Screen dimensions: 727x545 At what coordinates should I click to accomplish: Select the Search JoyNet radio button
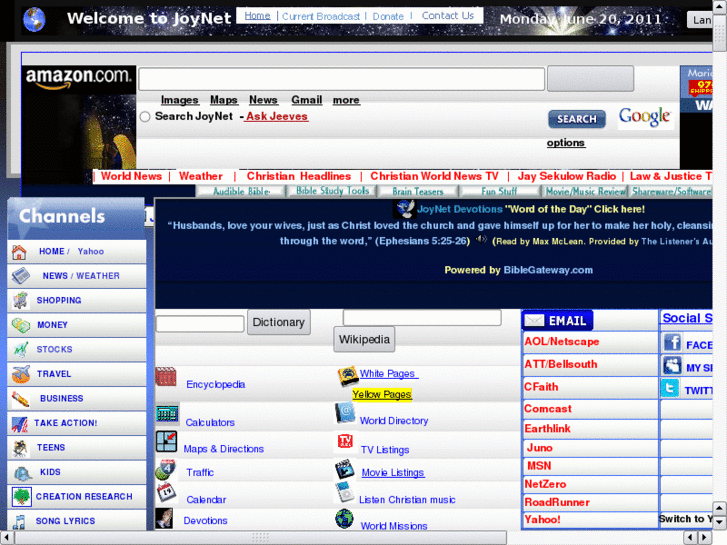pyautogui.click(x=145, y=117)
